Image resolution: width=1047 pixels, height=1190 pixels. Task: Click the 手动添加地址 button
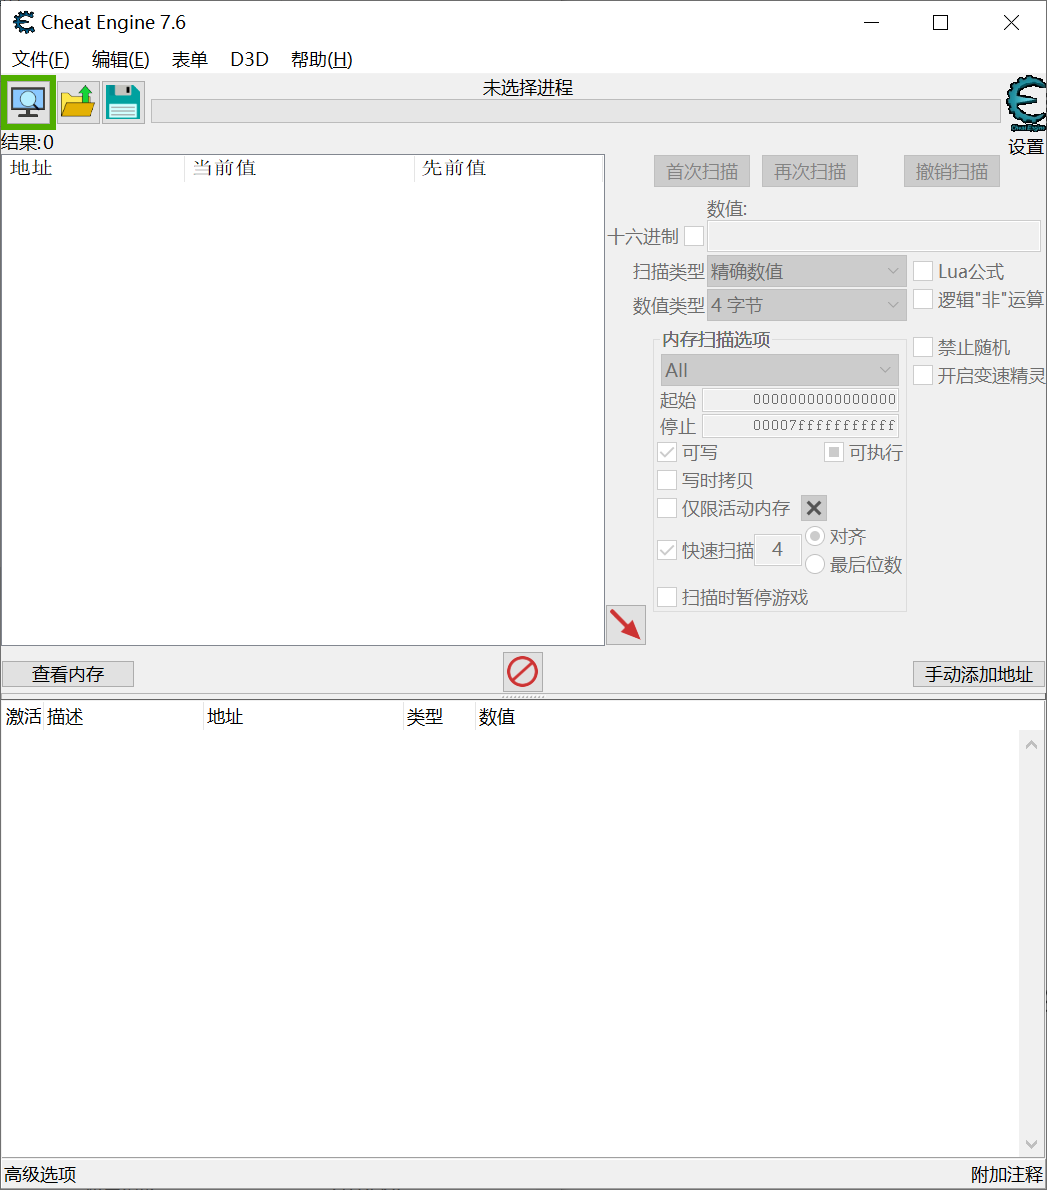click(979, 674)
